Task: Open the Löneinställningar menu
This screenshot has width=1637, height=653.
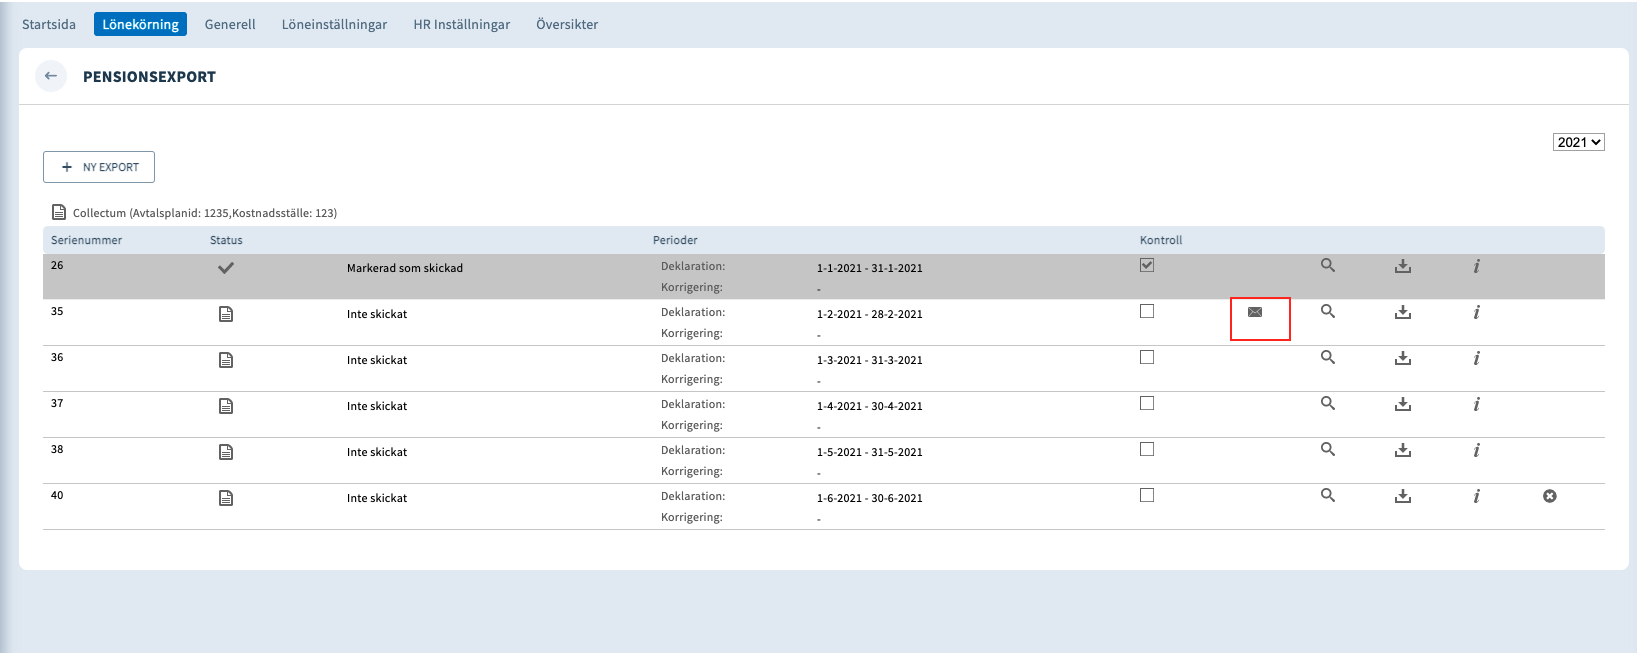Action: pos(334,24)
